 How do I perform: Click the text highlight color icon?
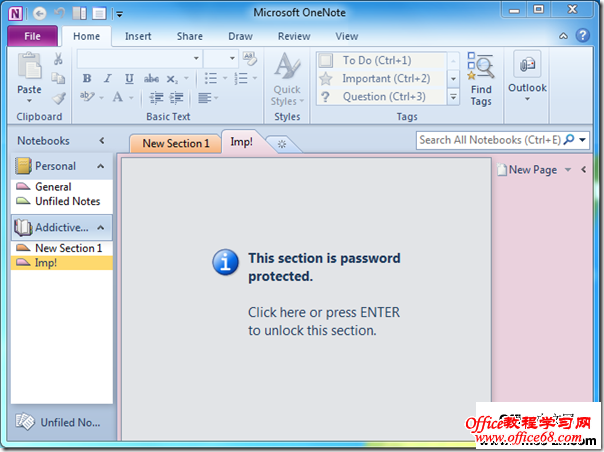87,96
